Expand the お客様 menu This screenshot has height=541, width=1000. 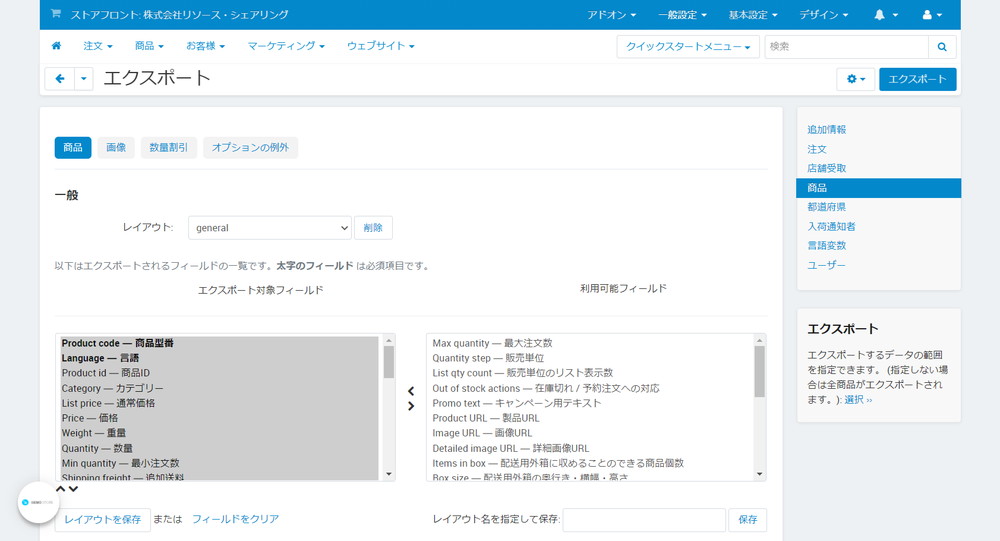(x=205, y=46)
